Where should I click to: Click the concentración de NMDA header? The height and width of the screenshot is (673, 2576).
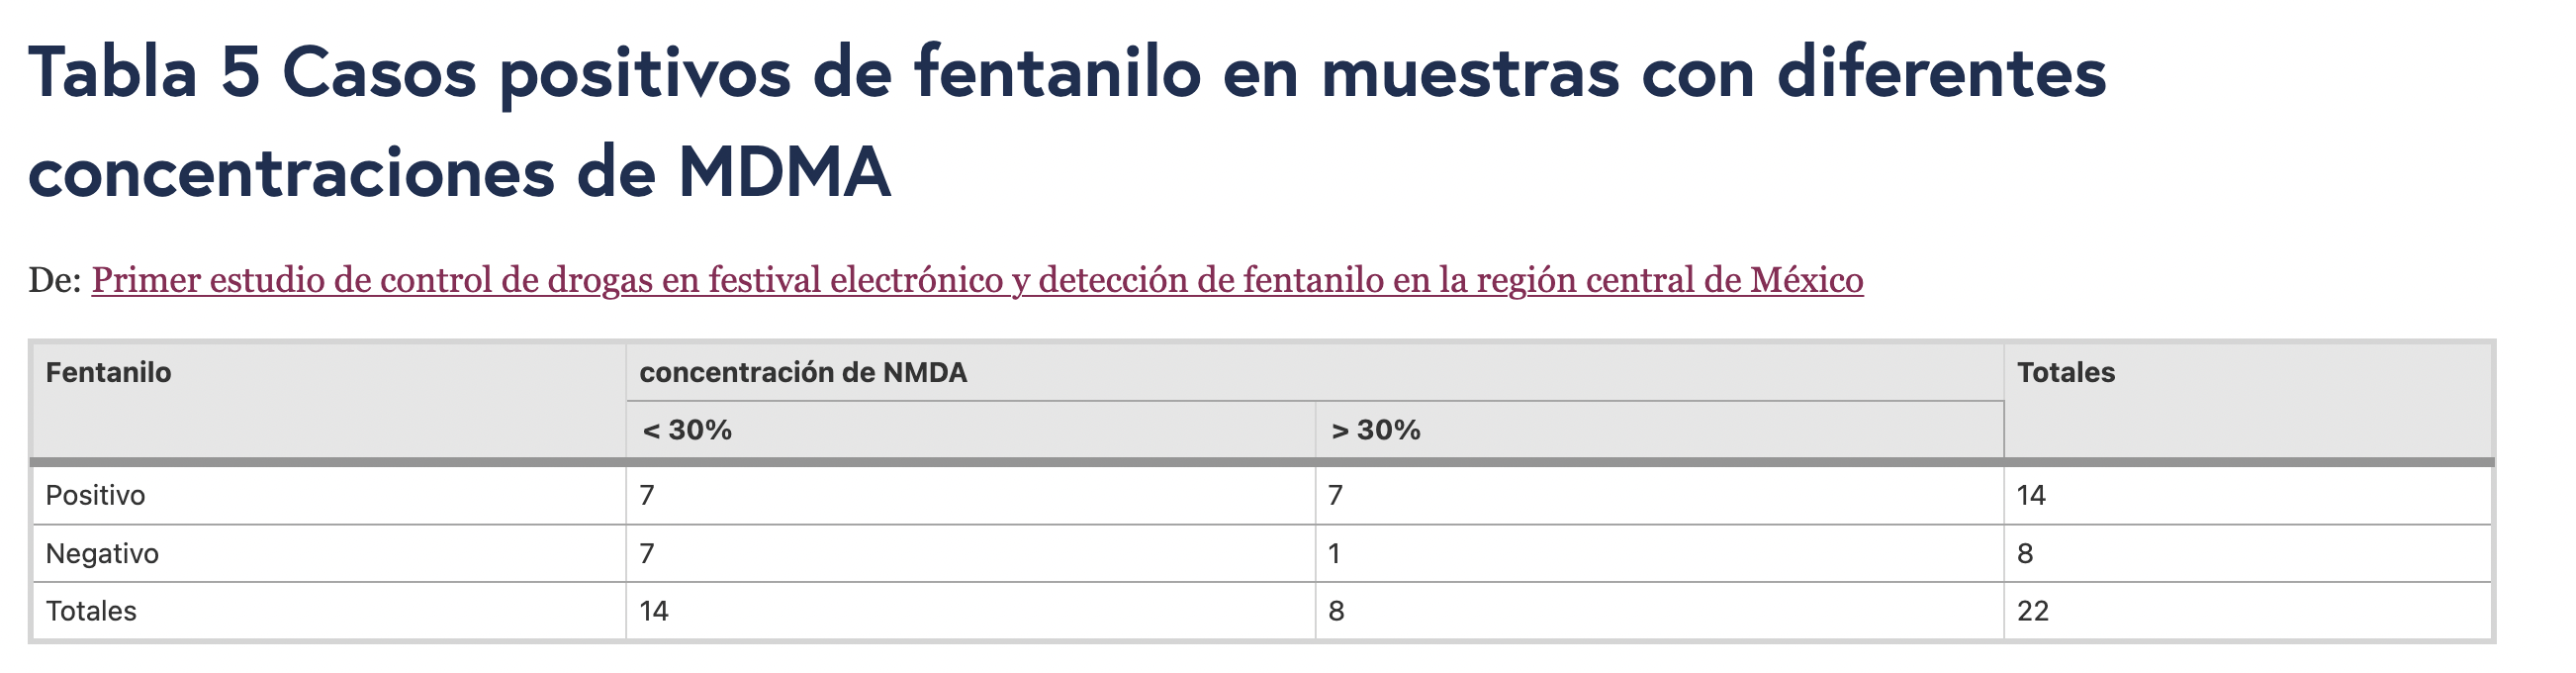[x=803, y=373]
